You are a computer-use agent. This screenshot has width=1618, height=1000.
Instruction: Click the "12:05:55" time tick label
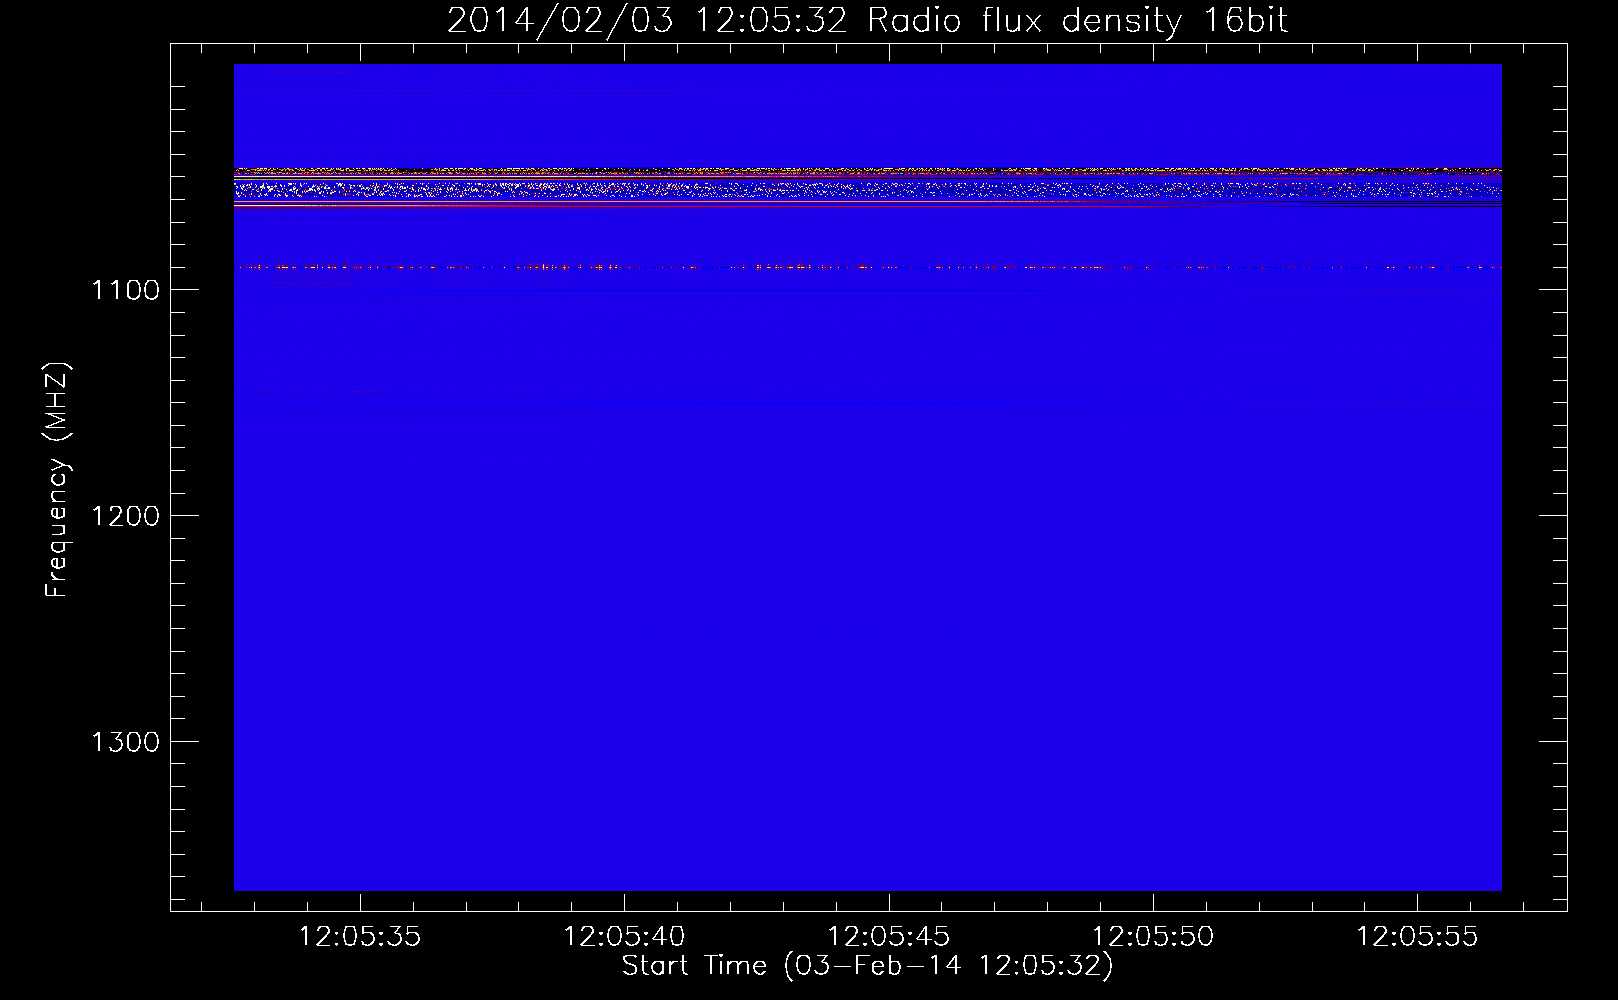(x=1417, y=937)
